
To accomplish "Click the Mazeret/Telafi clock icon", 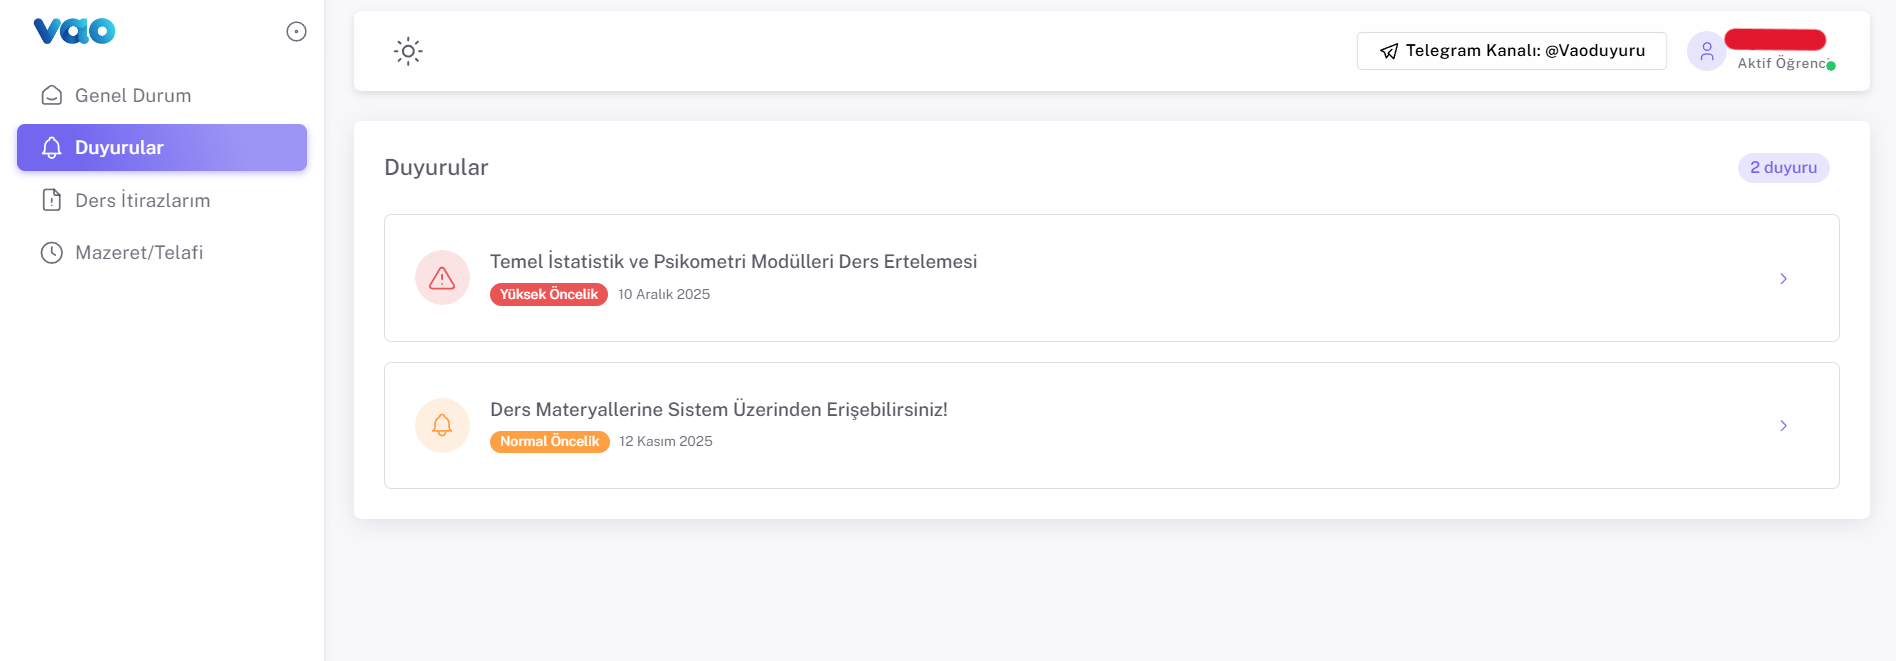I will click(x=52, y=253).
